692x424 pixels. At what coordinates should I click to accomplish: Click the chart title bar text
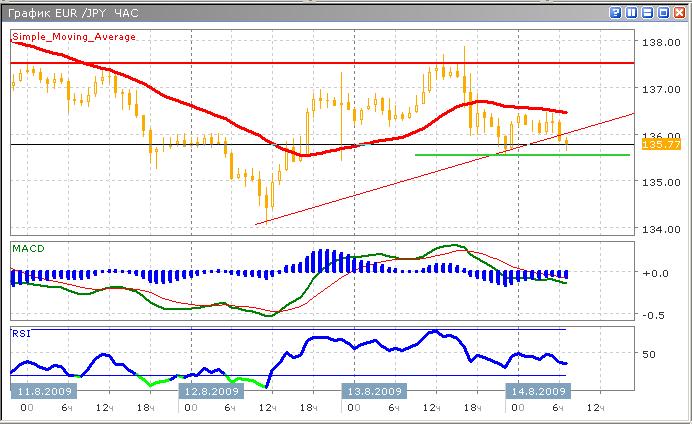coord(70,13)
